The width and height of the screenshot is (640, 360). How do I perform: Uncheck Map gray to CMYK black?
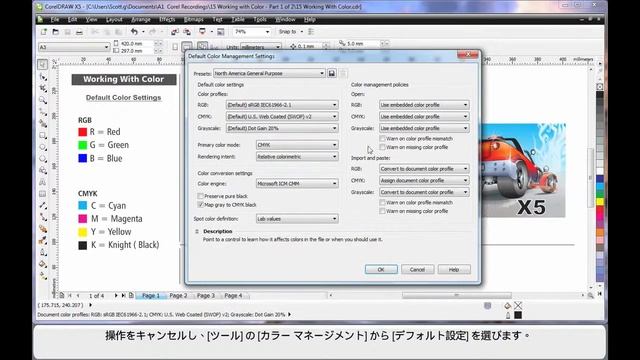coord(200,205)
